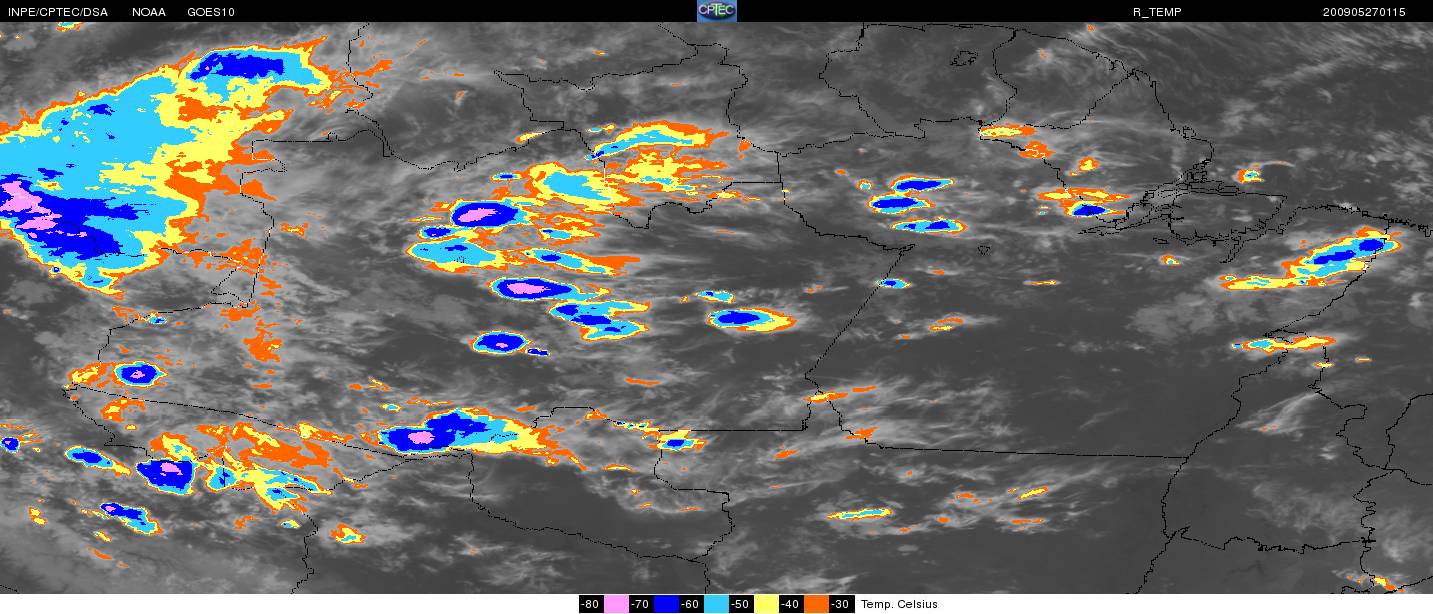Select the yellow -50 to -40 legend swatch
Image resolution: width=1433 pixels, height=614 pixels.
766,604
